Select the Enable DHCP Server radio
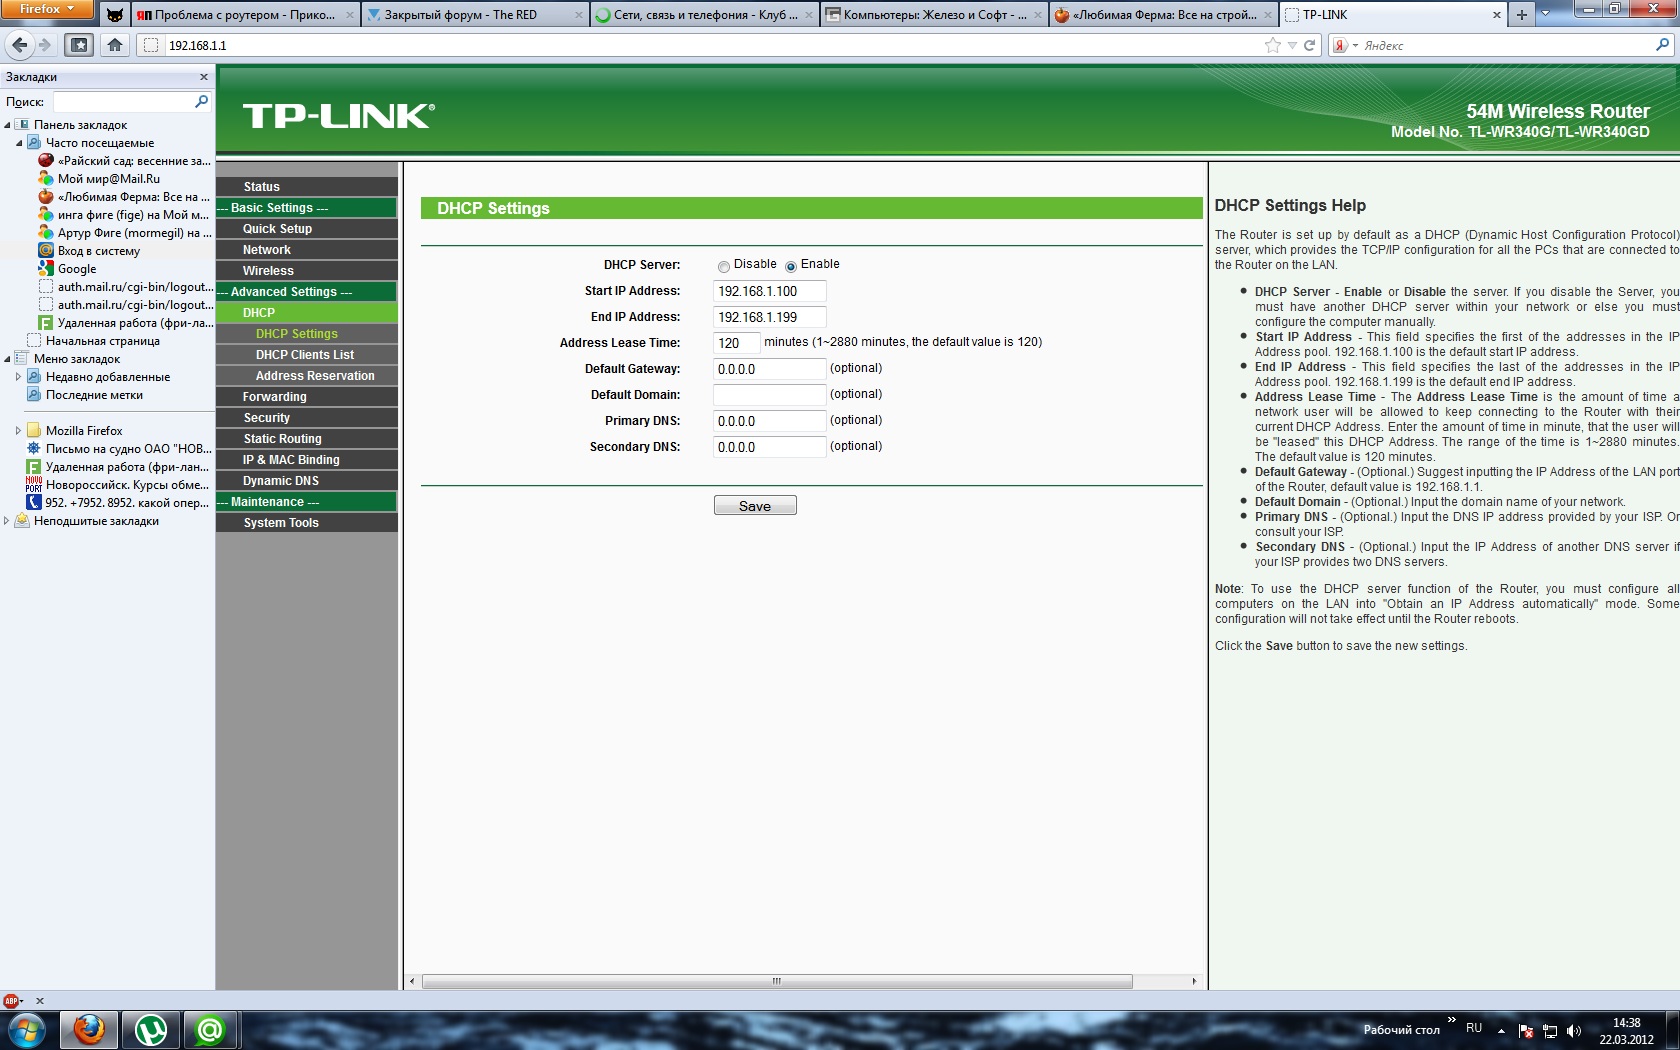The image size is (1680, 1050). pyautogui.click(x=790, y=266)
